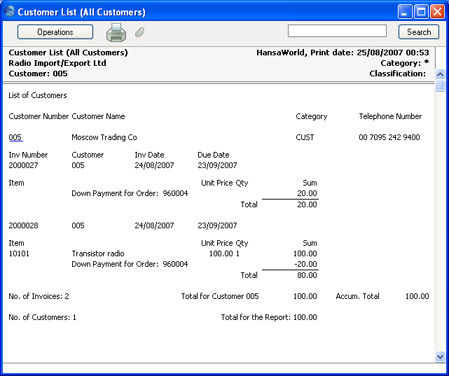Open customer number 005 link
The image size is (449, 376).
click(x=15, y=137)
